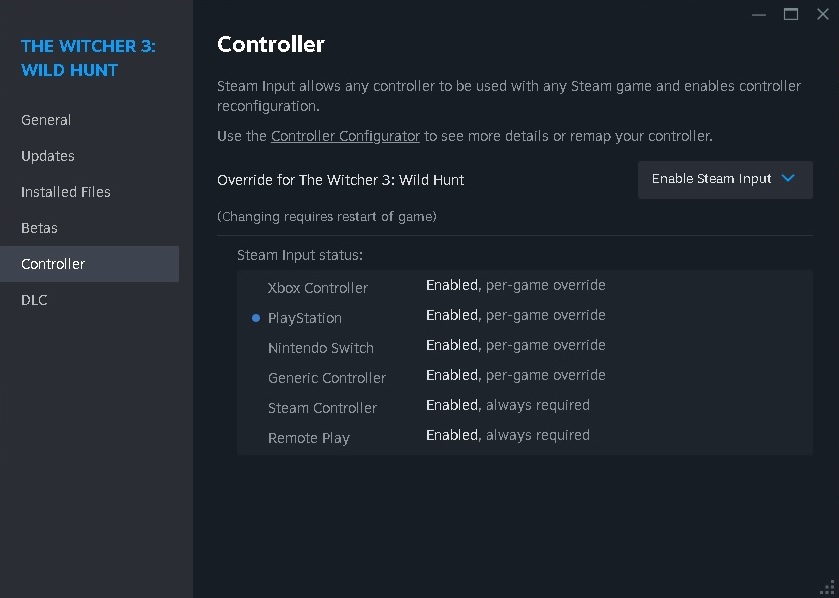Close the properties window
The image size is (839, 598).
coord(823,14)
